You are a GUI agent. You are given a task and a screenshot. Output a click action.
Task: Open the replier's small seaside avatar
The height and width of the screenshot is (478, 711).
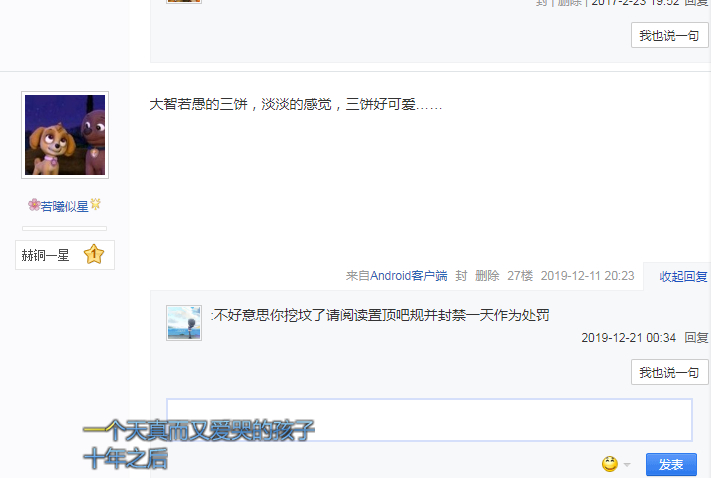click(x=184, y=323)
